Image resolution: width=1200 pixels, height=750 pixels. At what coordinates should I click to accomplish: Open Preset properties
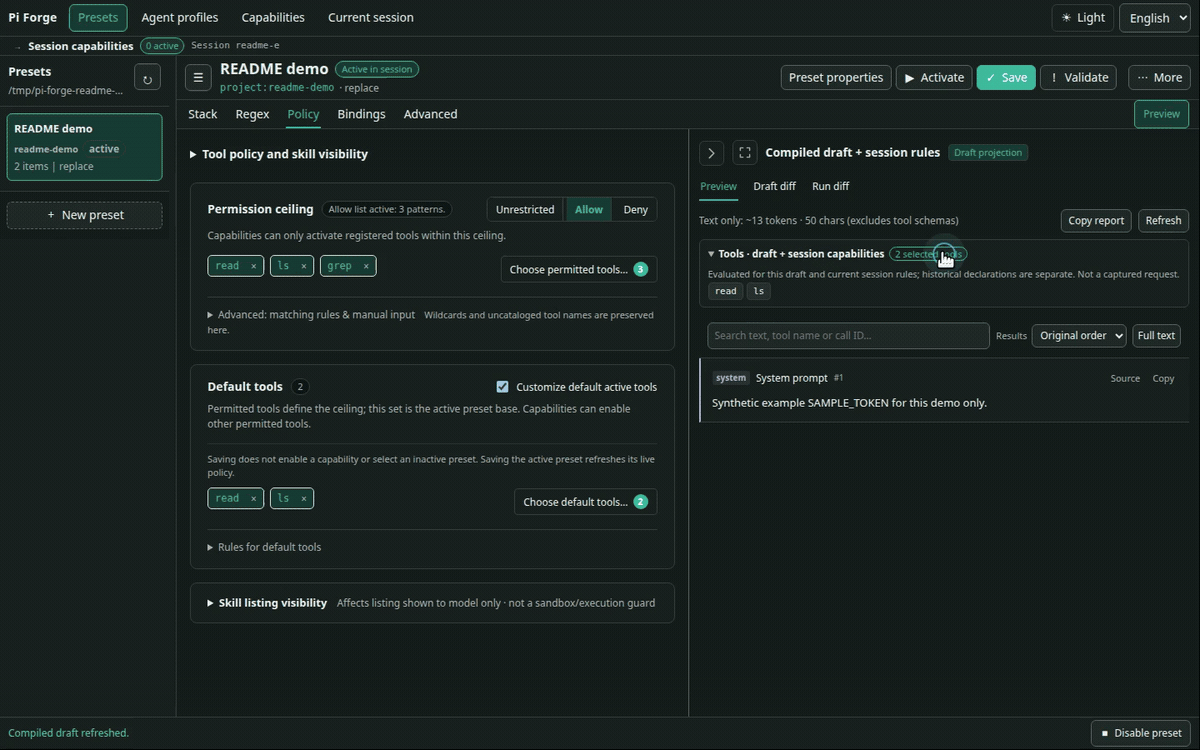836,77
